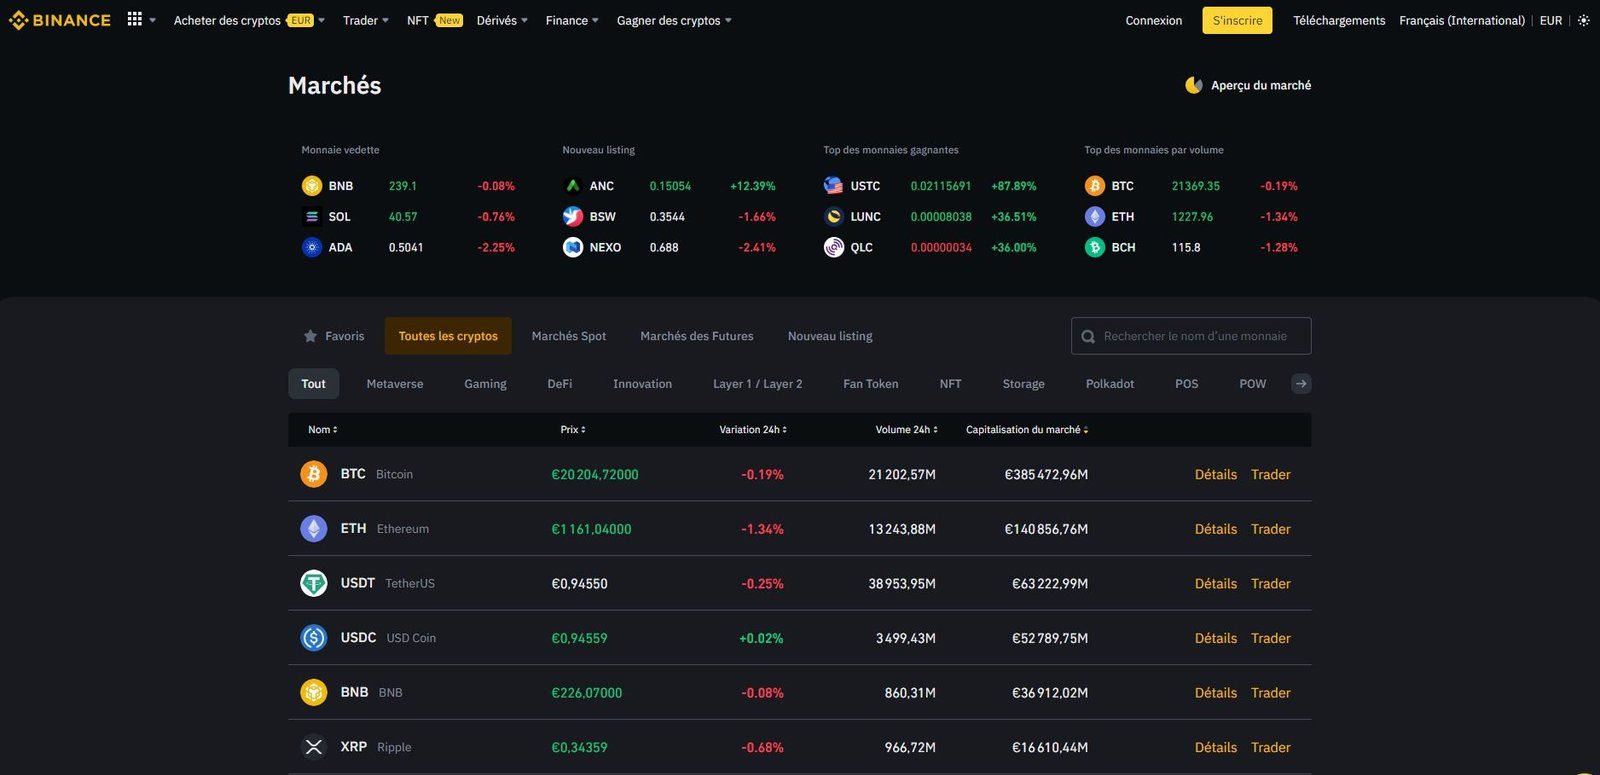Expand the Finance dropdown menu
Screen dimensions: 1600x775
(x=572, y=20)
